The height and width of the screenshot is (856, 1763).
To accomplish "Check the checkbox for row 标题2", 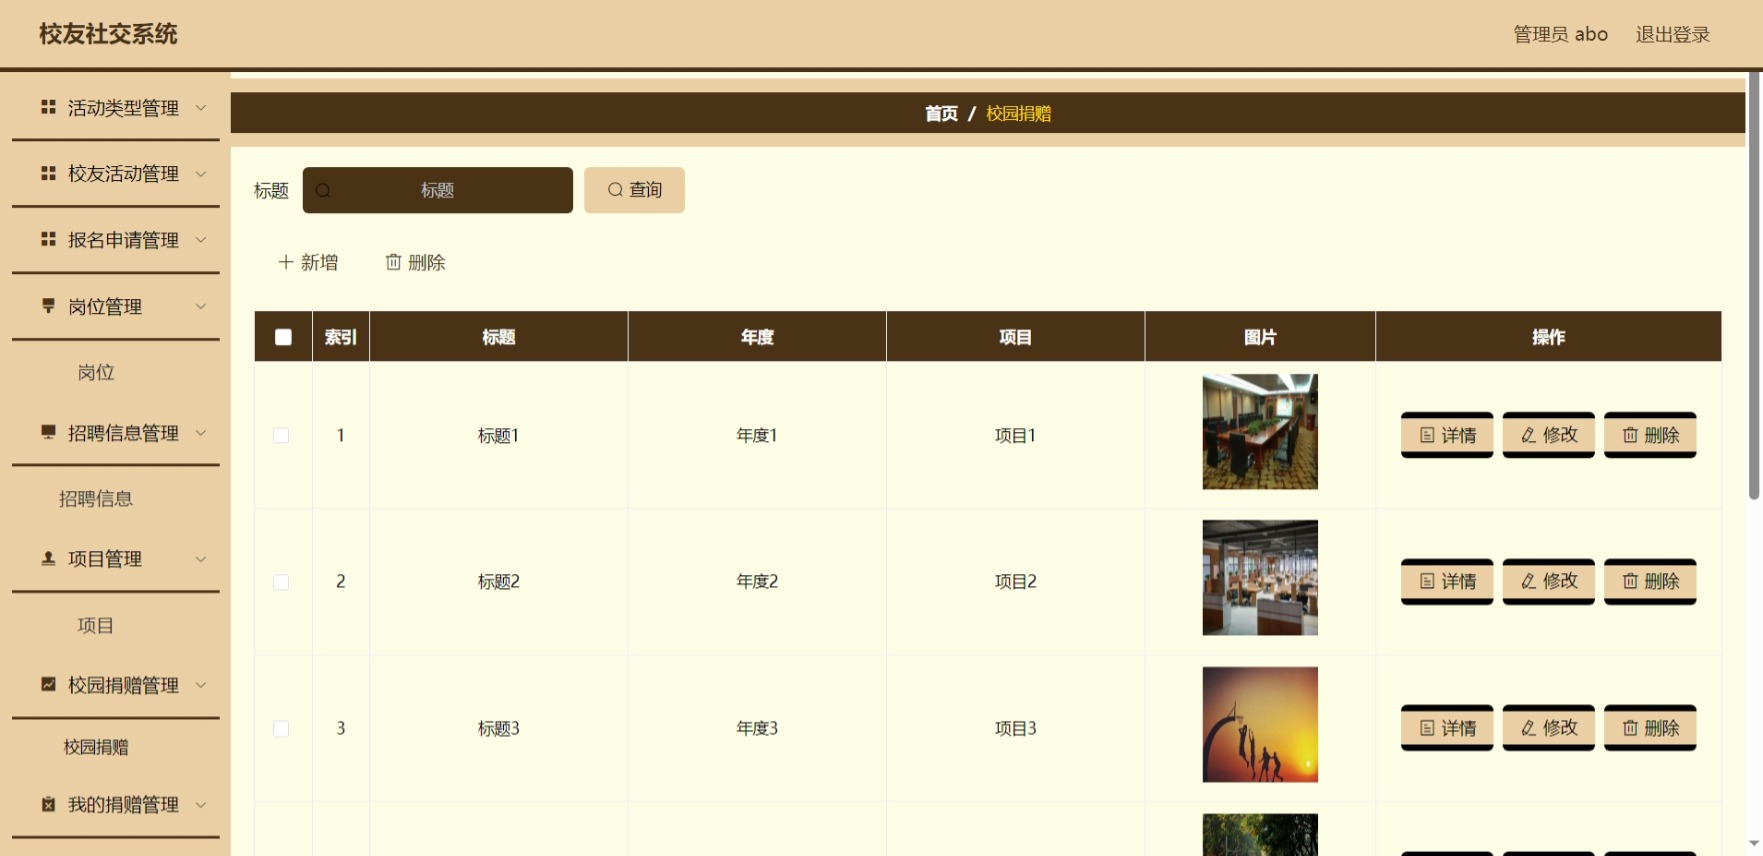I will [281, 582].
